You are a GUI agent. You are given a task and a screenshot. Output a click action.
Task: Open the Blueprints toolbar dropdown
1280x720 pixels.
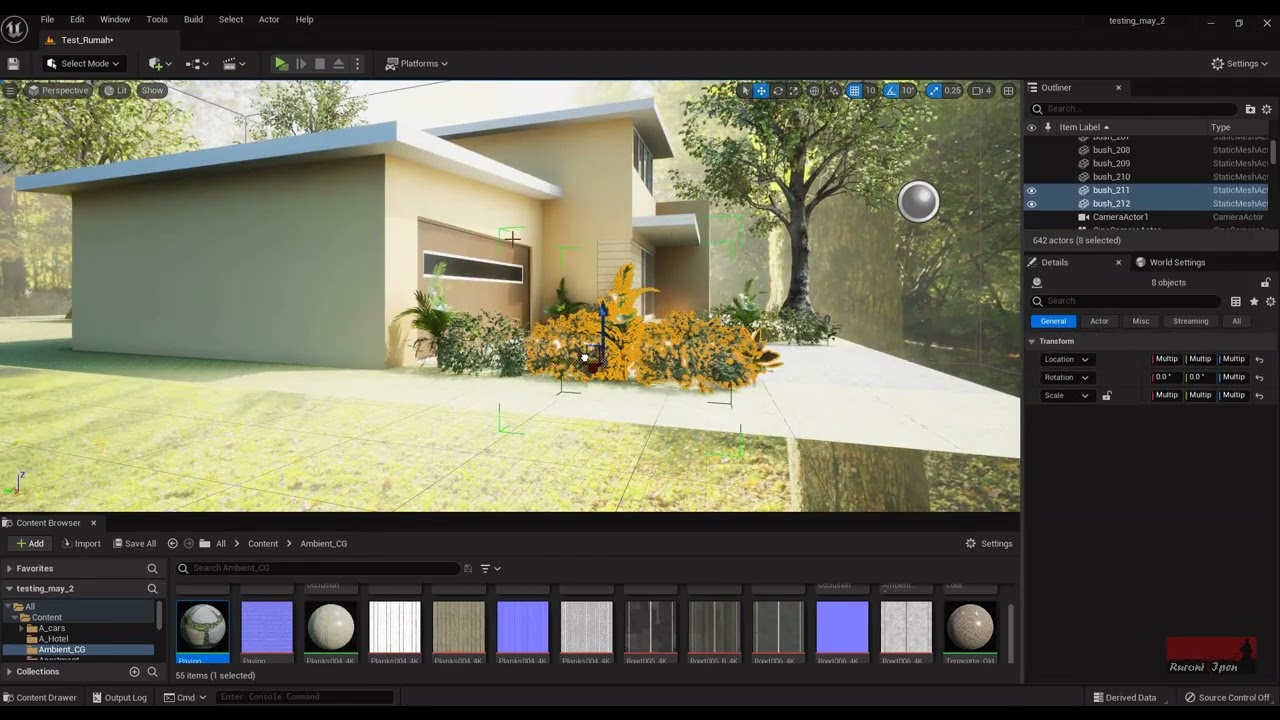pos(196,64)
